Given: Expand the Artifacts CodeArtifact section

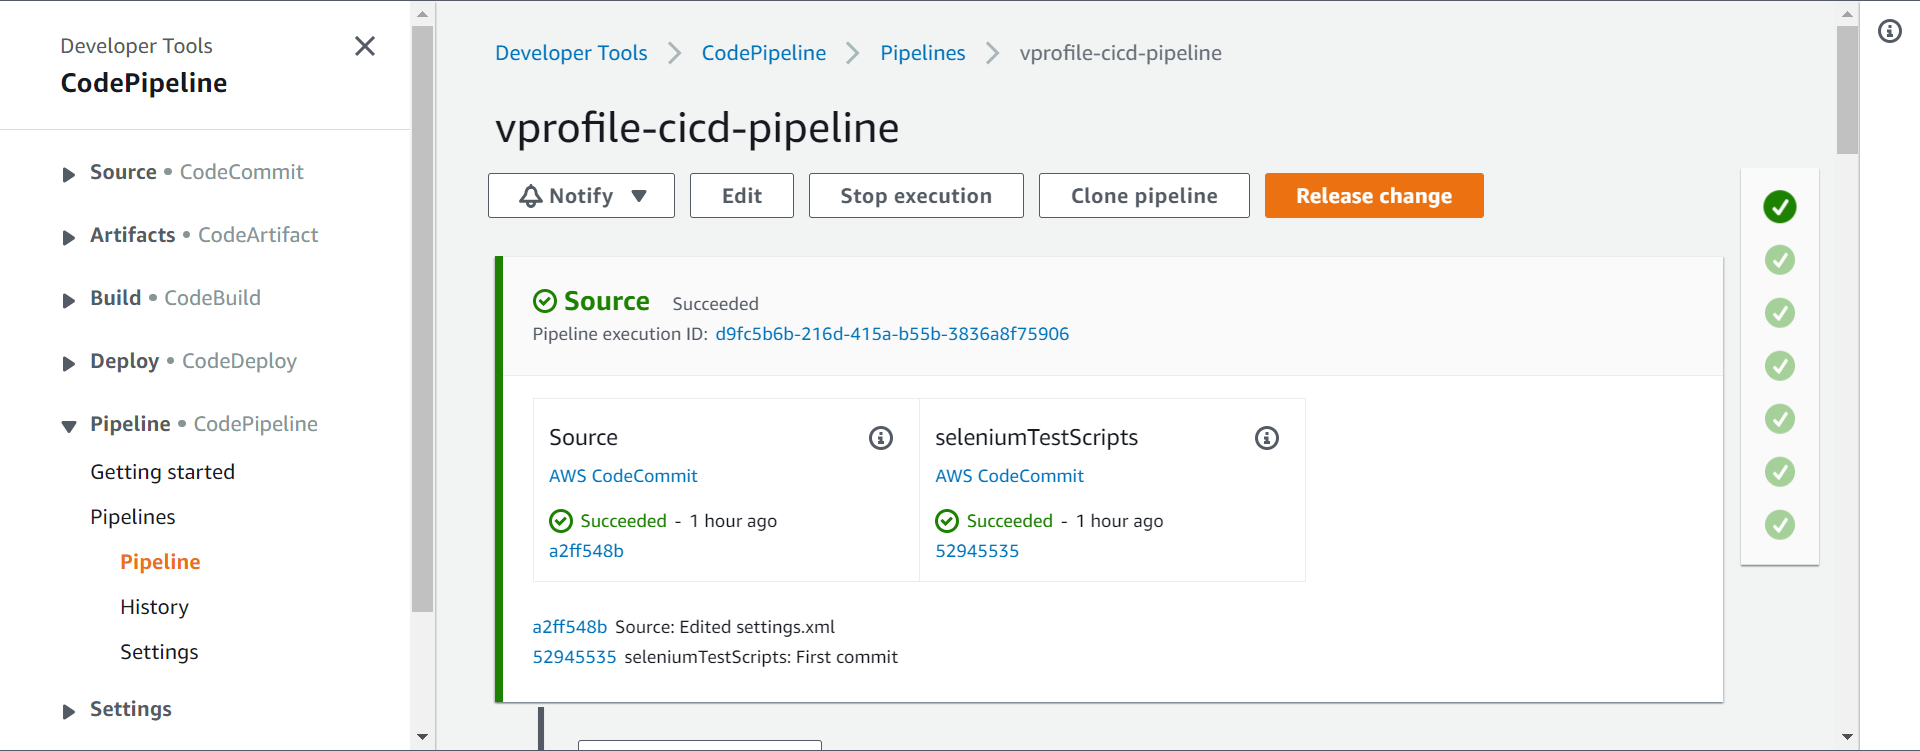Looking at the screenshot, I should [69, 238].
